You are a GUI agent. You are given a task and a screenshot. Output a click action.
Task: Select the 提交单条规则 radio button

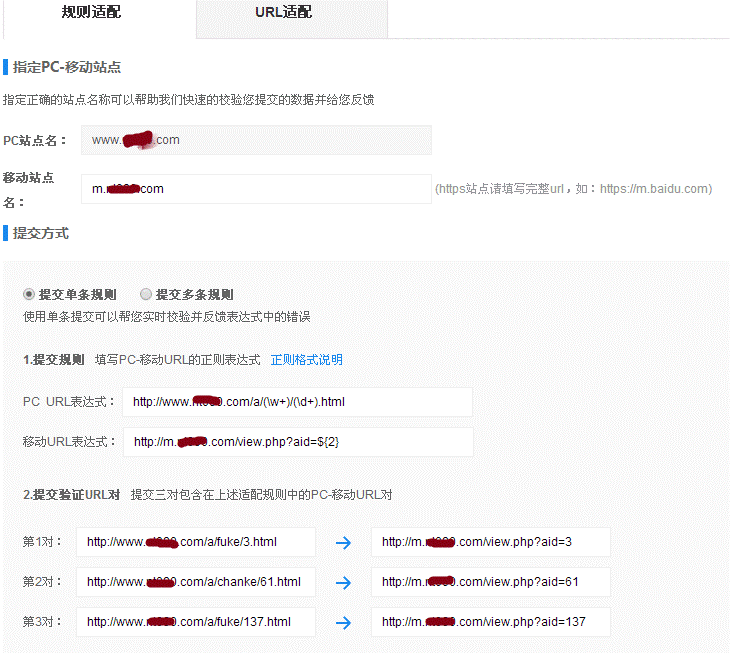click(29, 295)
